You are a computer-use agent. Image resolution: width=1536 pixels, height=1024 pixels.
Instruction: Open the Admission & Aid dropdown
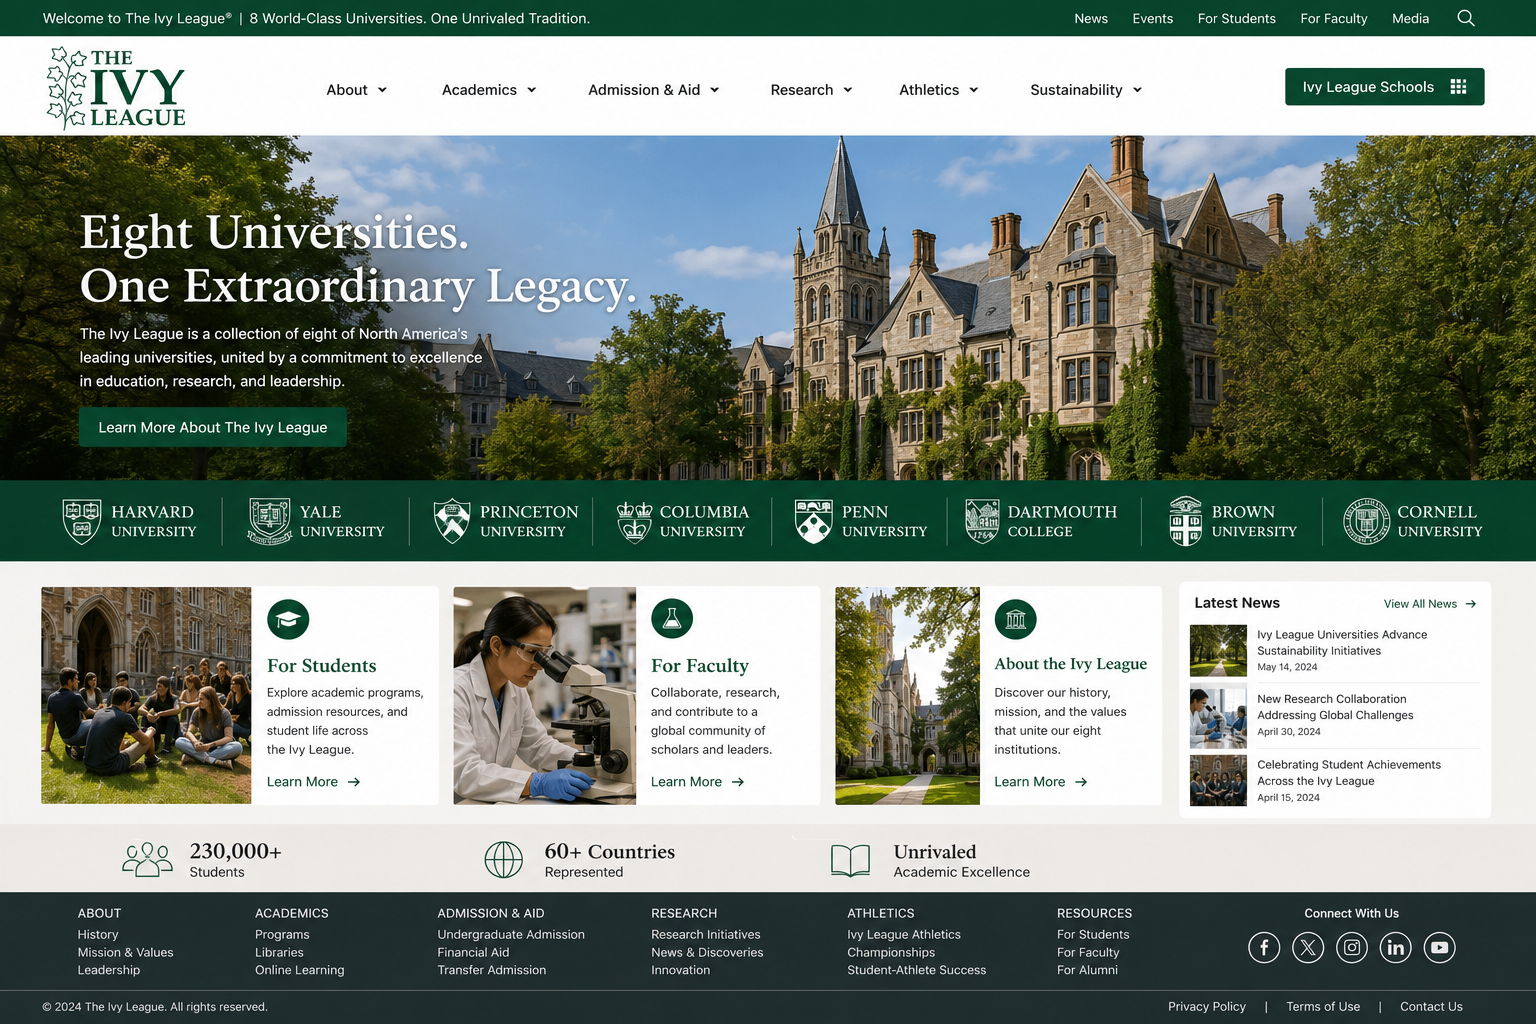pyautogui.click(x=654, y=90)
